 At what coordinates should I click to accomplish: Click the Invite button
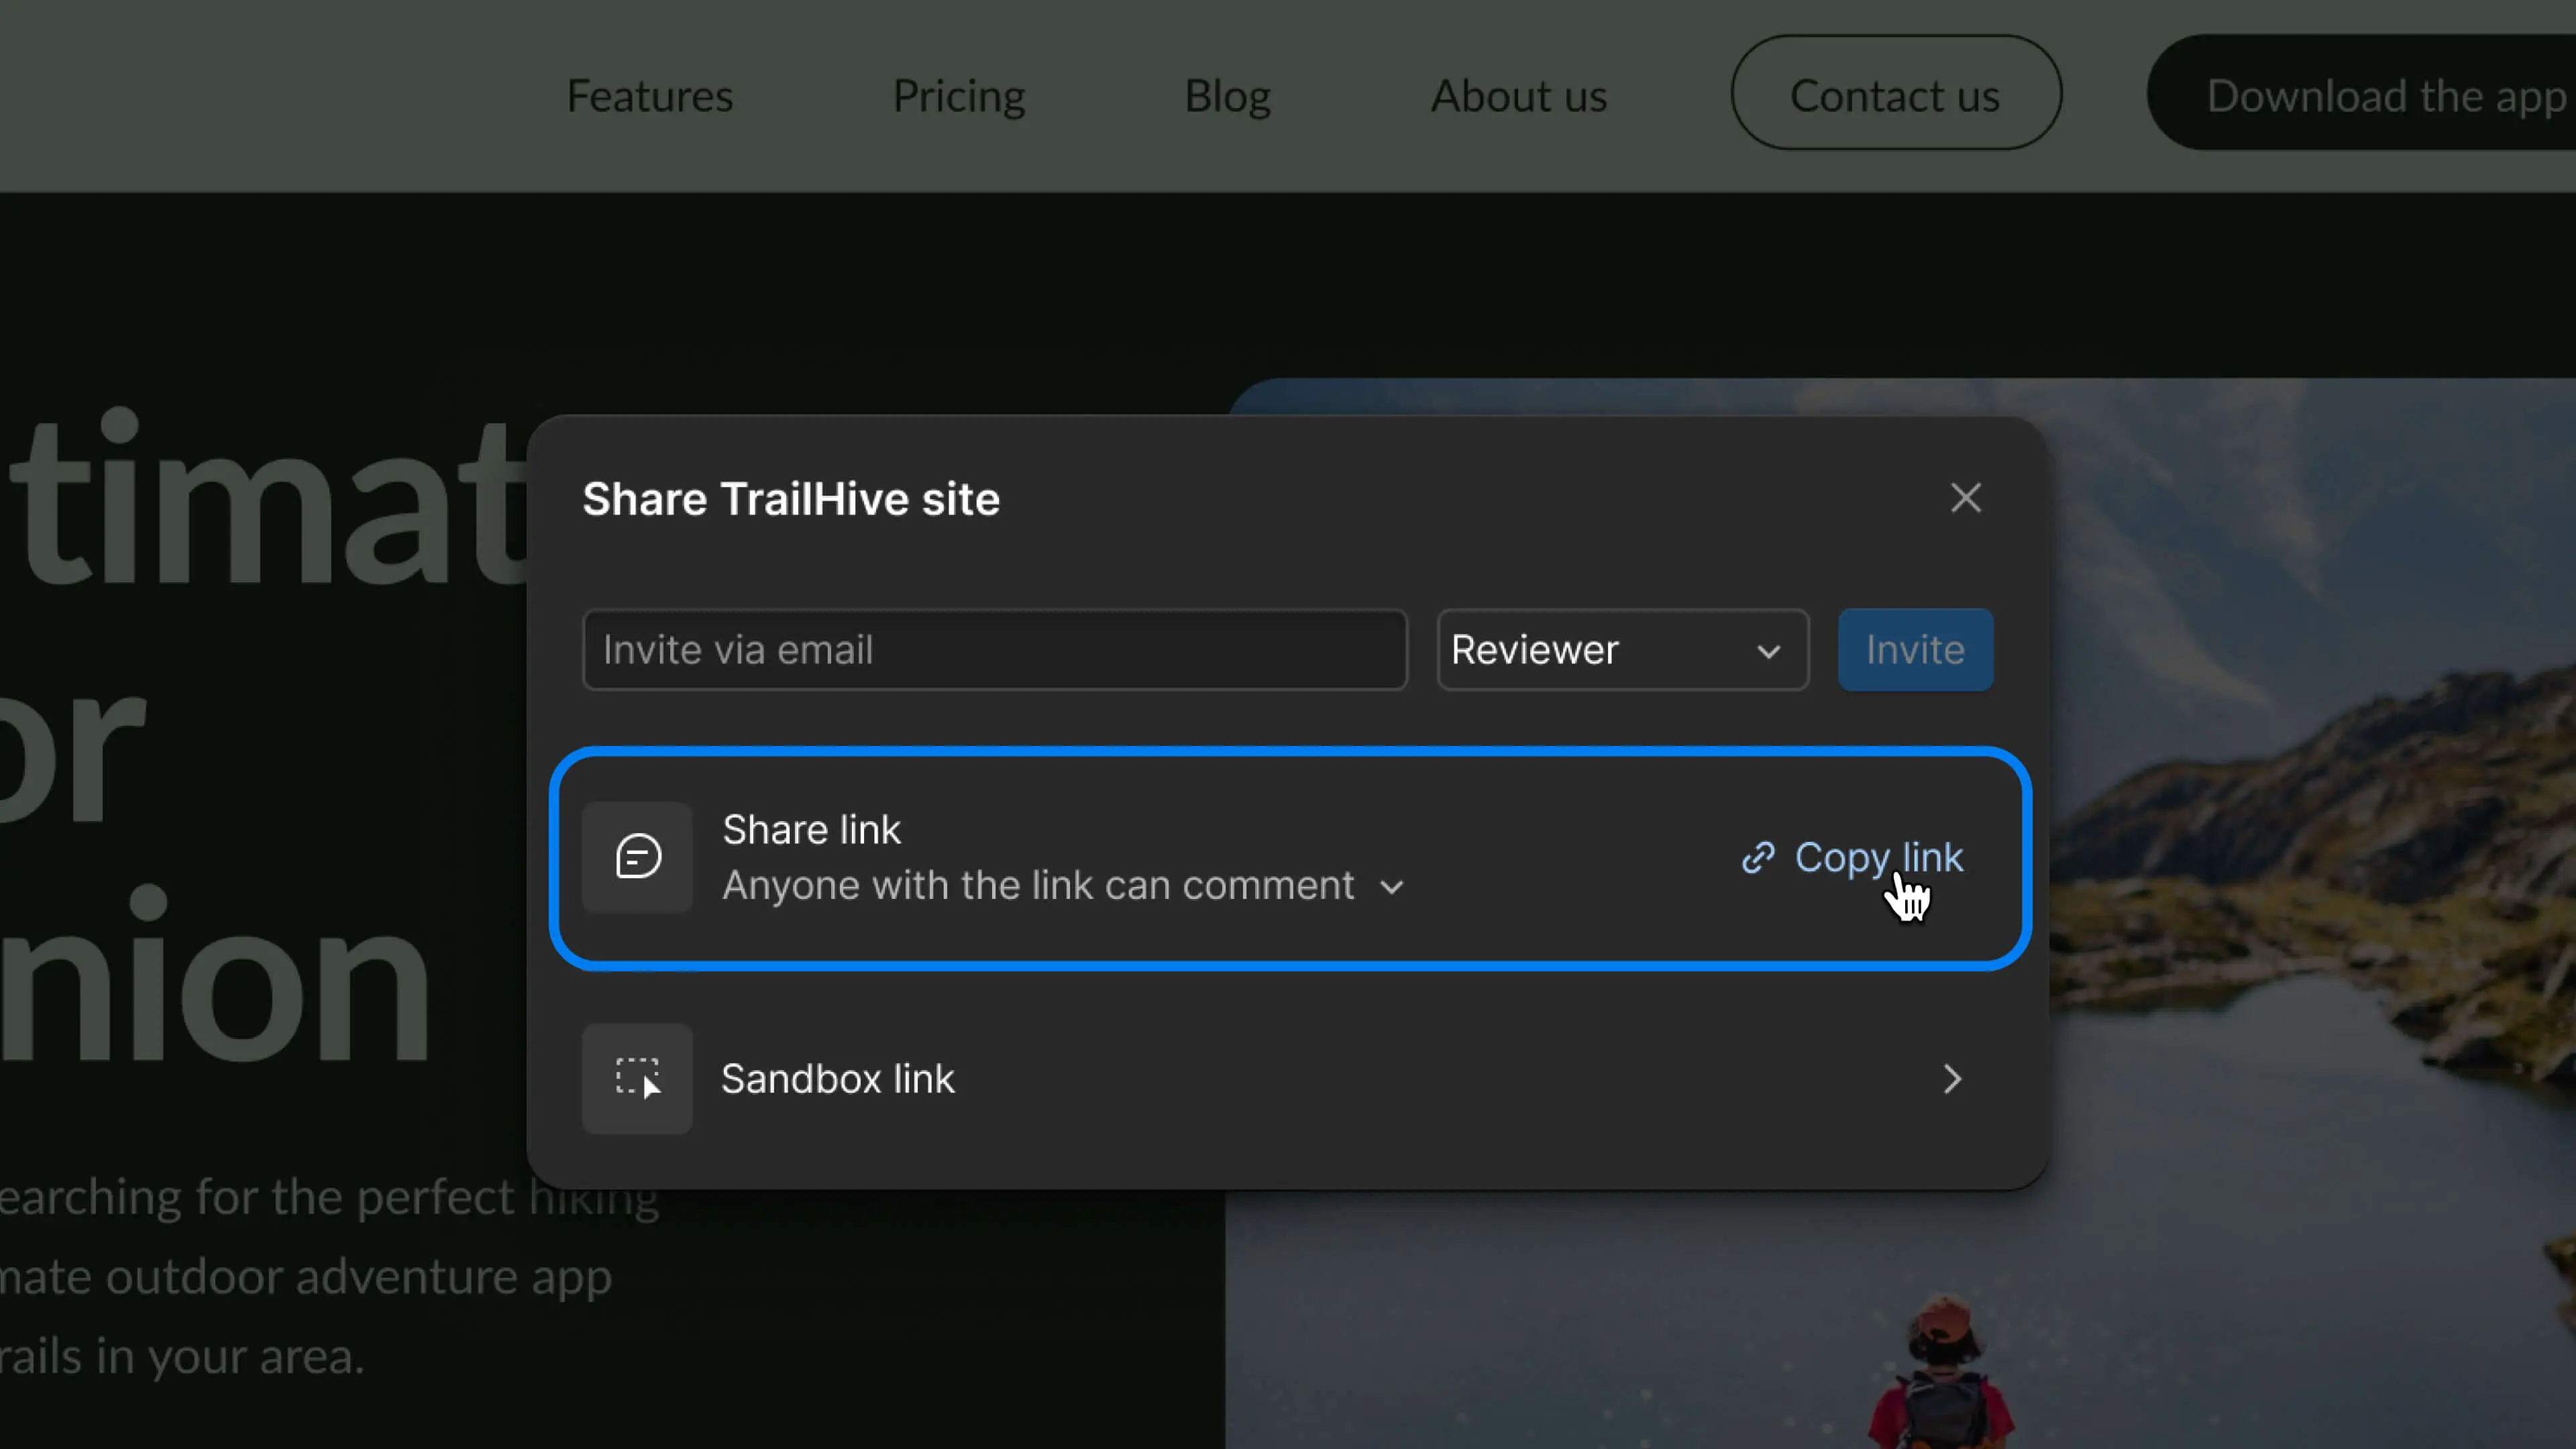pos(1915,650)
